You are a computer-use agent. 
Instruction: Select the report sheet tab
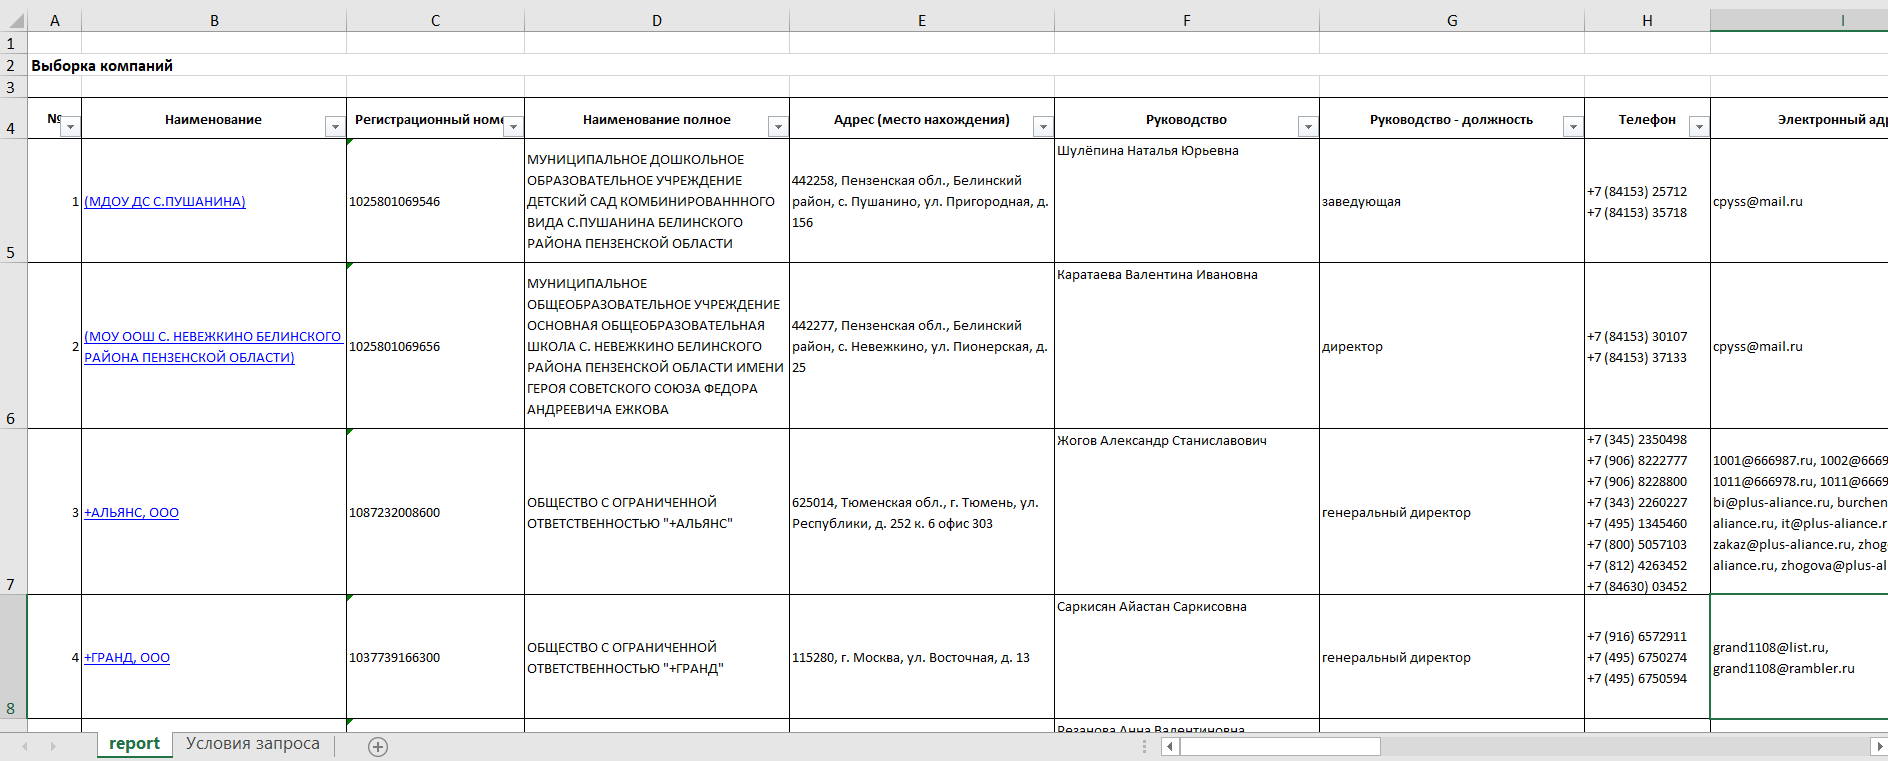[134, 744]
